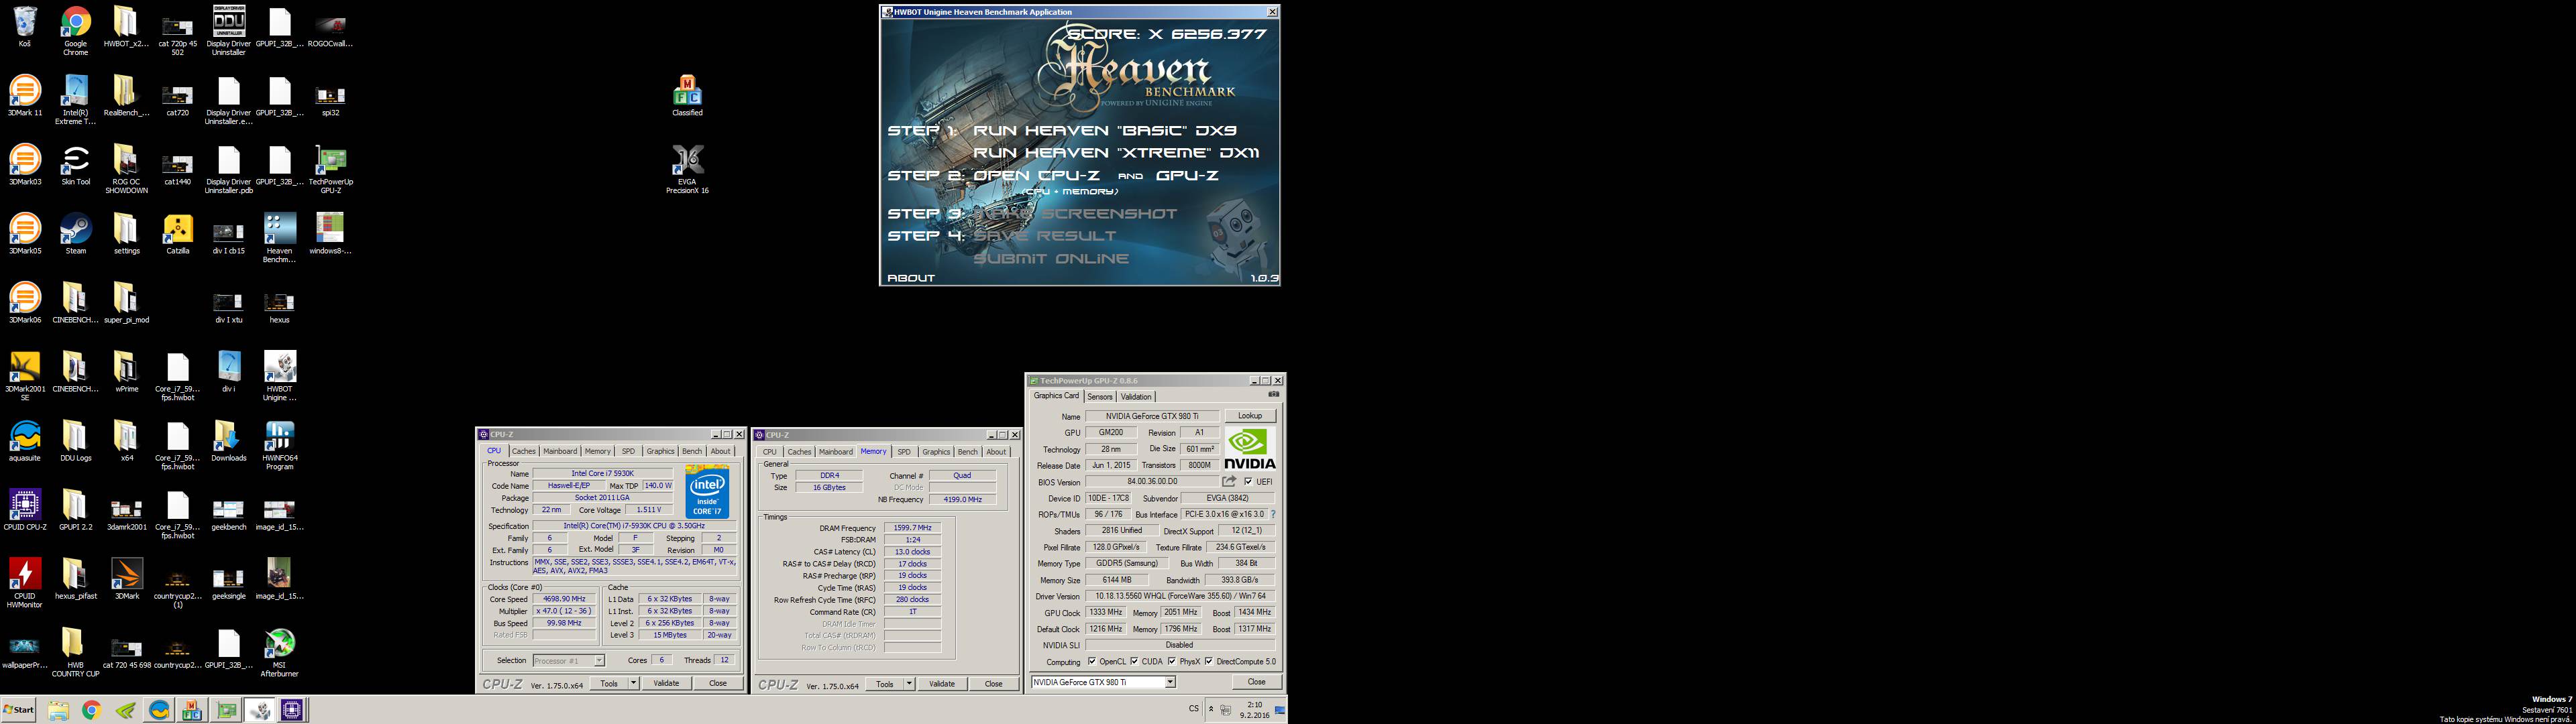This screenshot has width=2576, height=724.
Task: Select the Intel Extreme Tuning desktop icon
Action: [76, 100]
